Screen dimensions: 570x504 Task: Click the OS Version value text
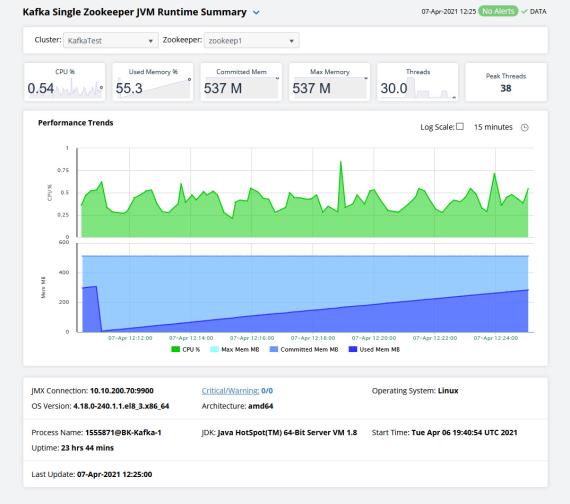121,406
